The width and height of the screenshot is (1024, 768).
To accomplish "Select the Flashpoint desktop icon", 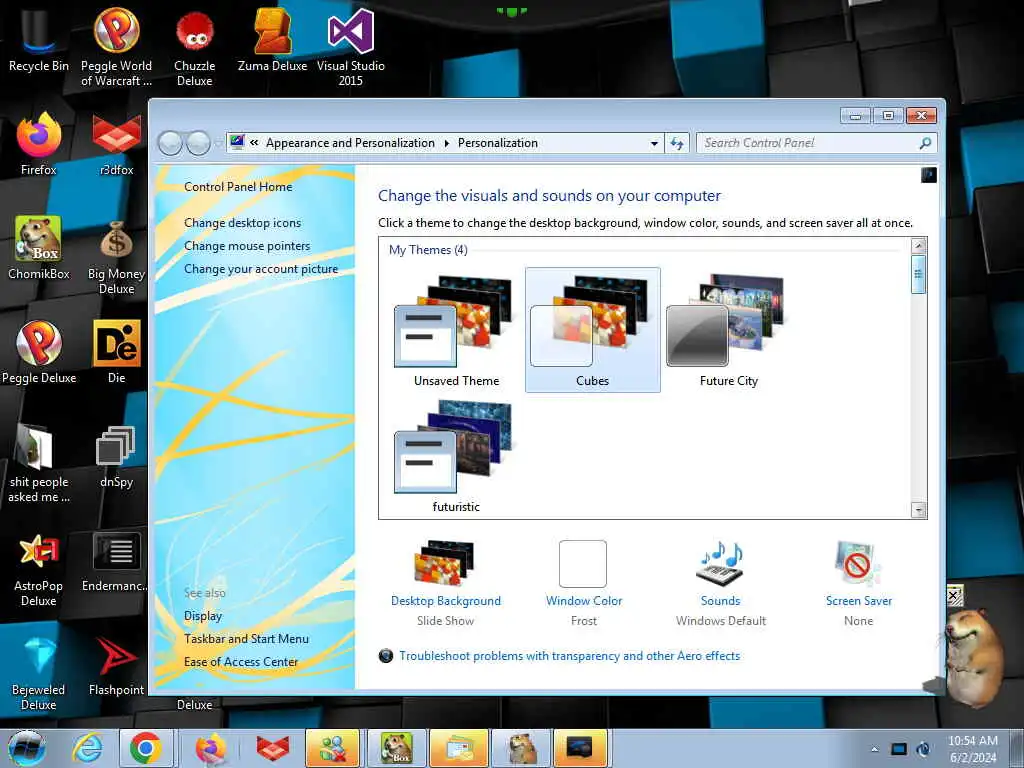I will click(116, 665).
